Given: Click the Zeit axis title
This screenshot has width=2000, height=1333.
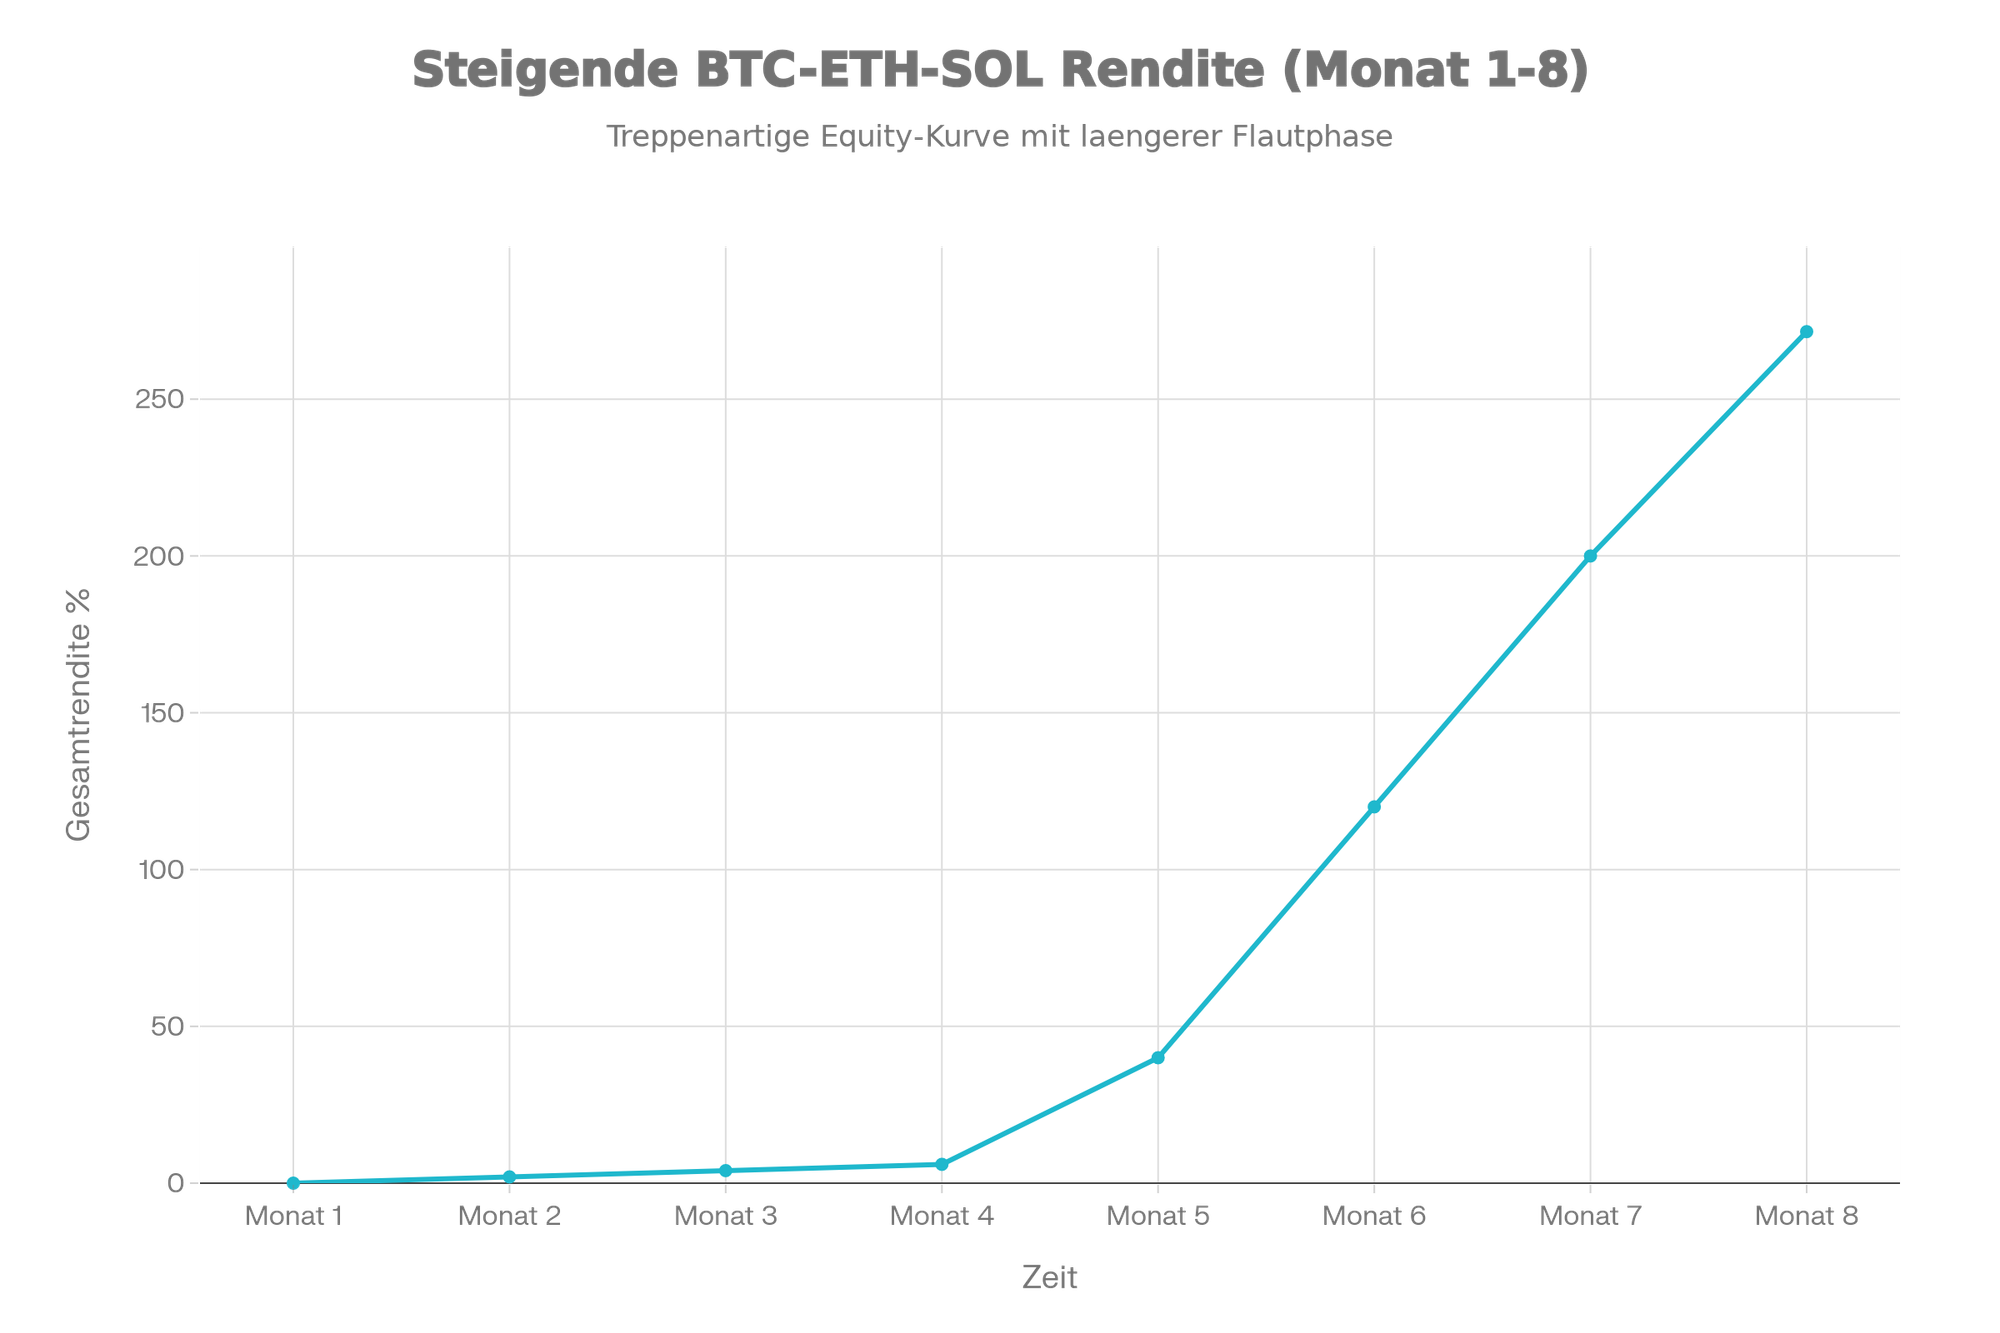Looking at the screenshot, I should 1050,1277.
